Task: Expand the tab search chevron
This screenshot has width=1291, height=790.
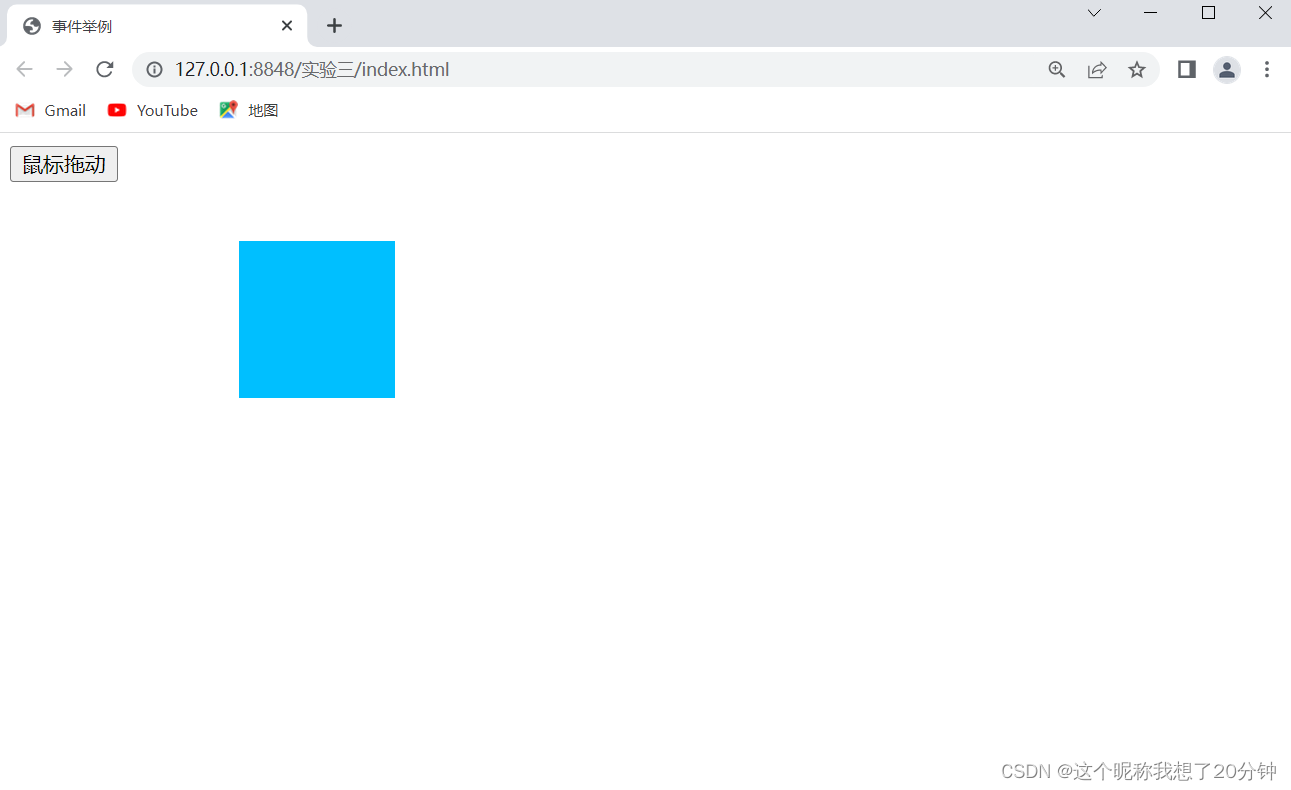Action: click(1094, 13)
